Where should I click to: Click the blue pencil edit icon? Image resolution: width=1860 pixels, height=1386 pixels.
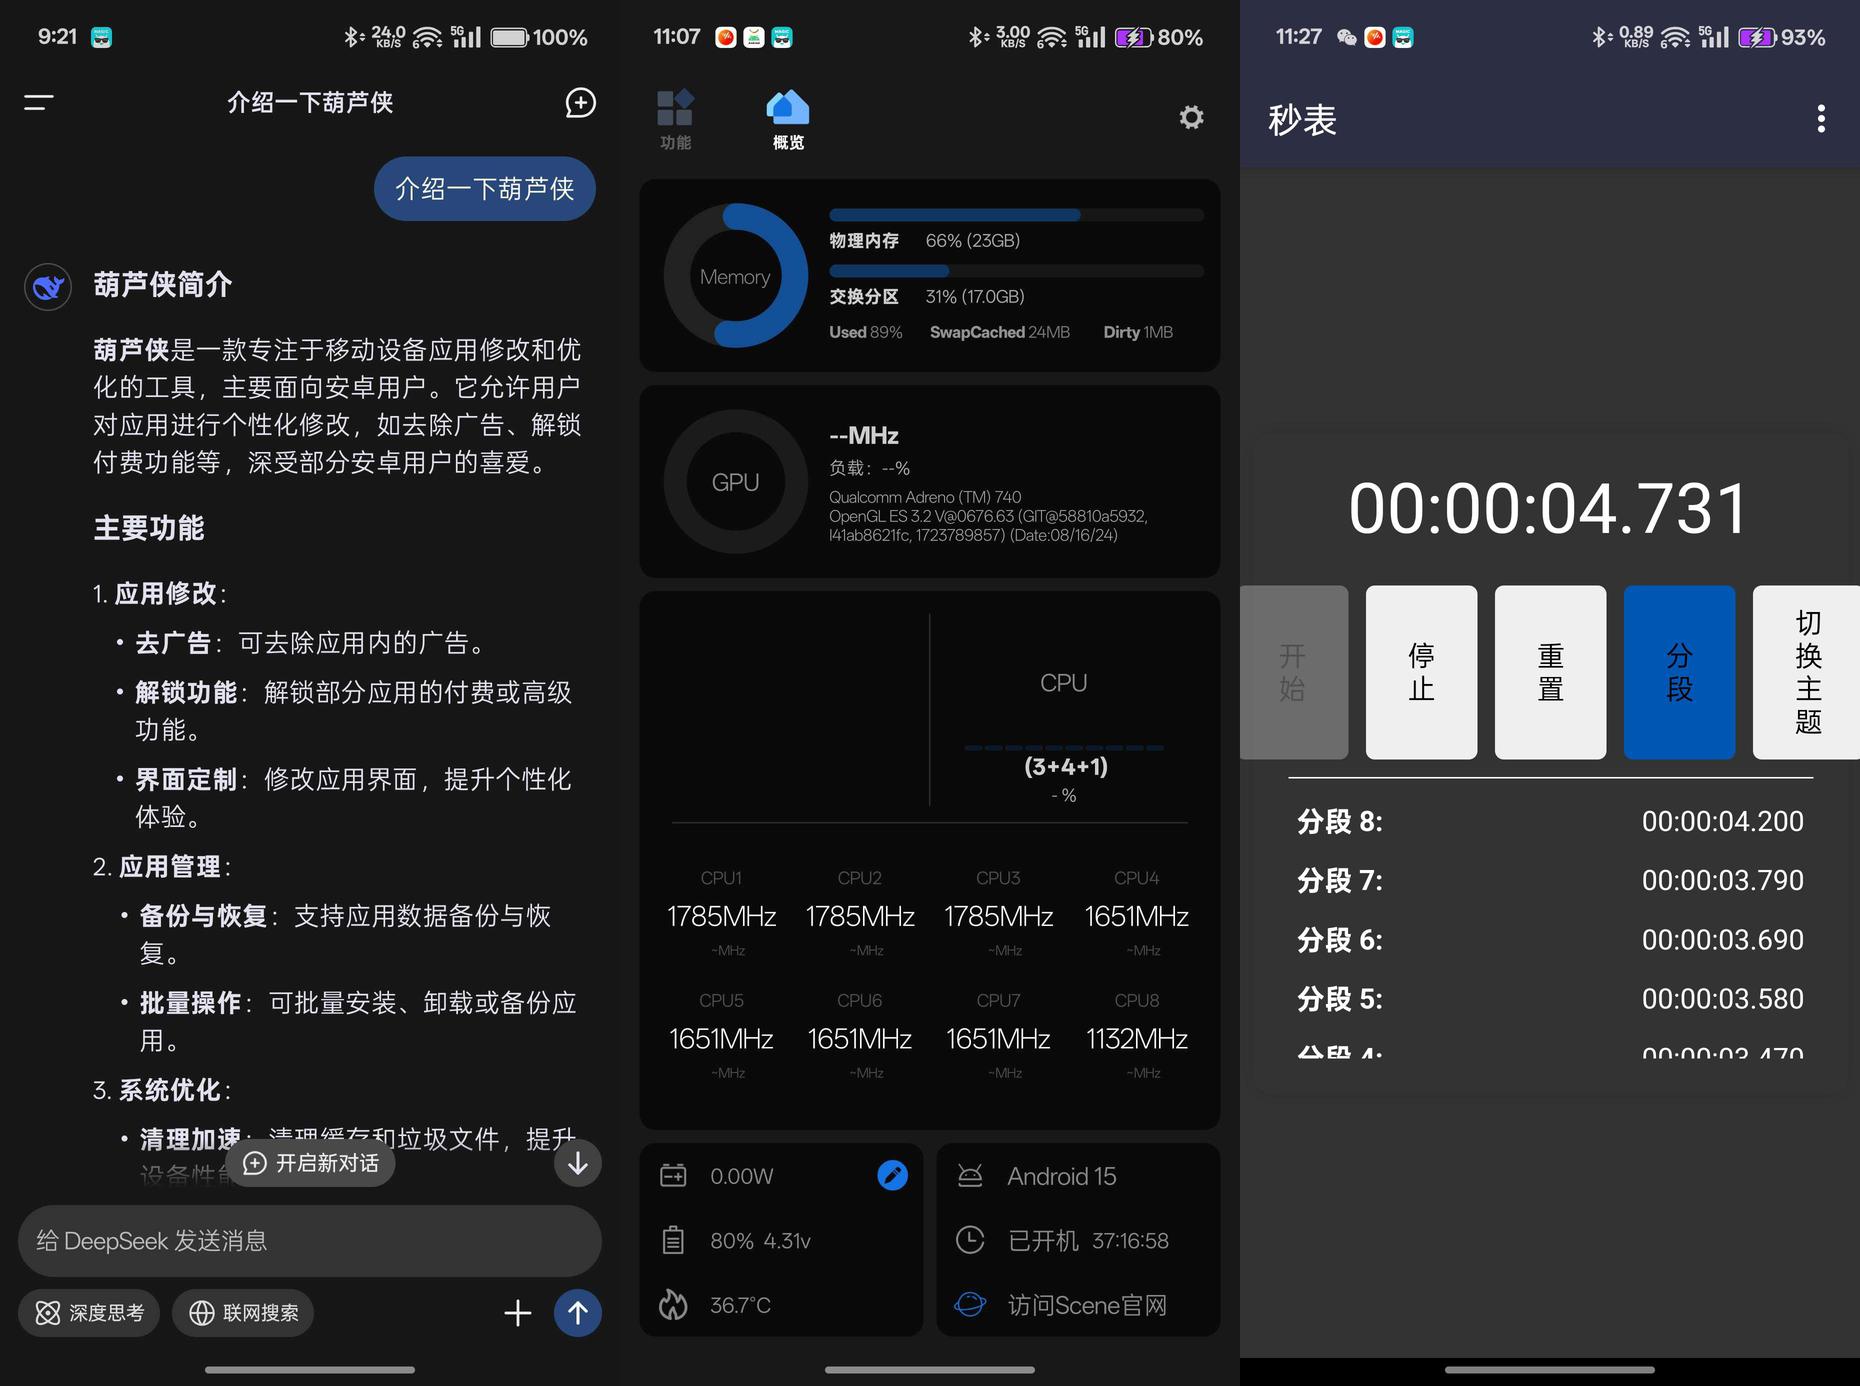(x=892, y=1175)
